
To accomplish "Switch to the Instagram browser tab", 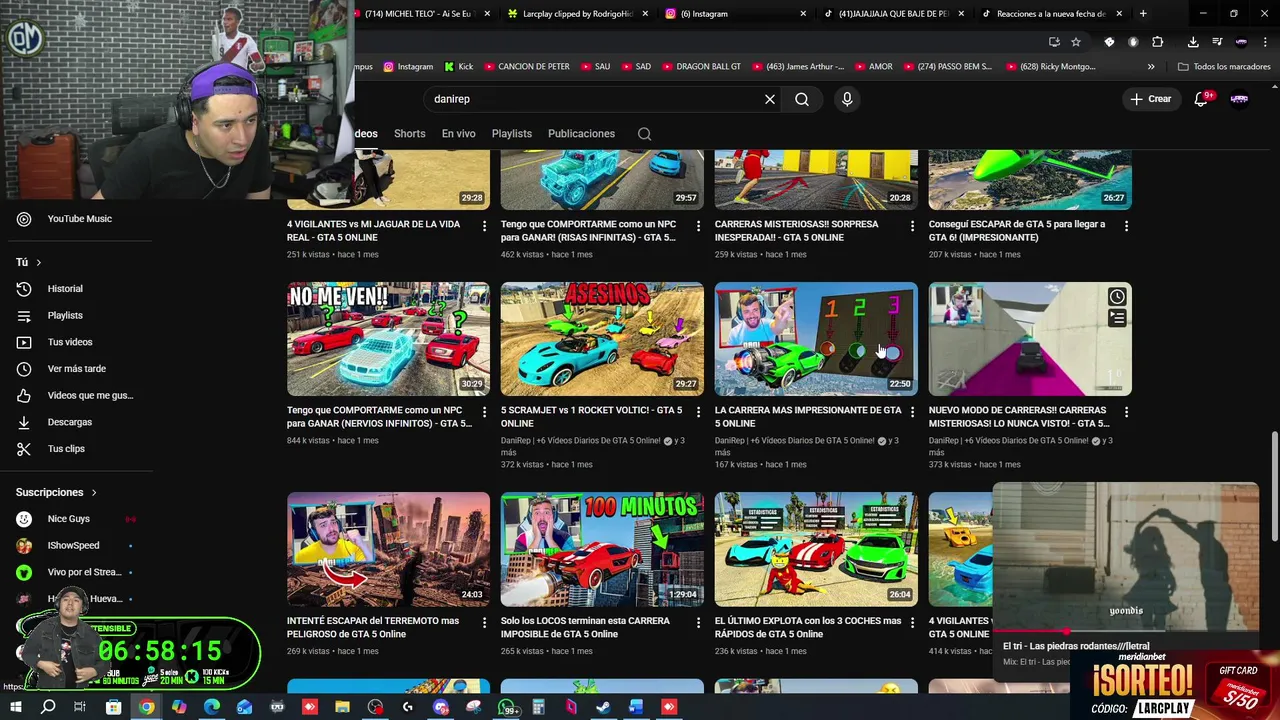I will pyautogui.click(x=735, y=14).
